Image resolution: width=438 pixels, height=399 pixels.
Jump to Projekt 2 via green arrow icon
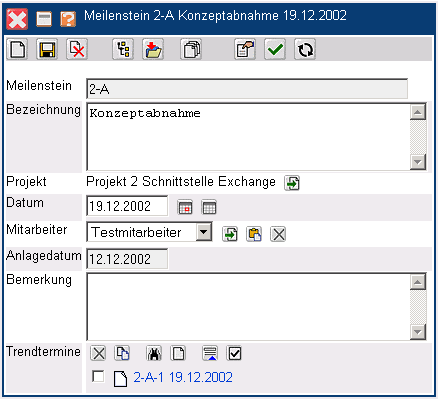292,183
